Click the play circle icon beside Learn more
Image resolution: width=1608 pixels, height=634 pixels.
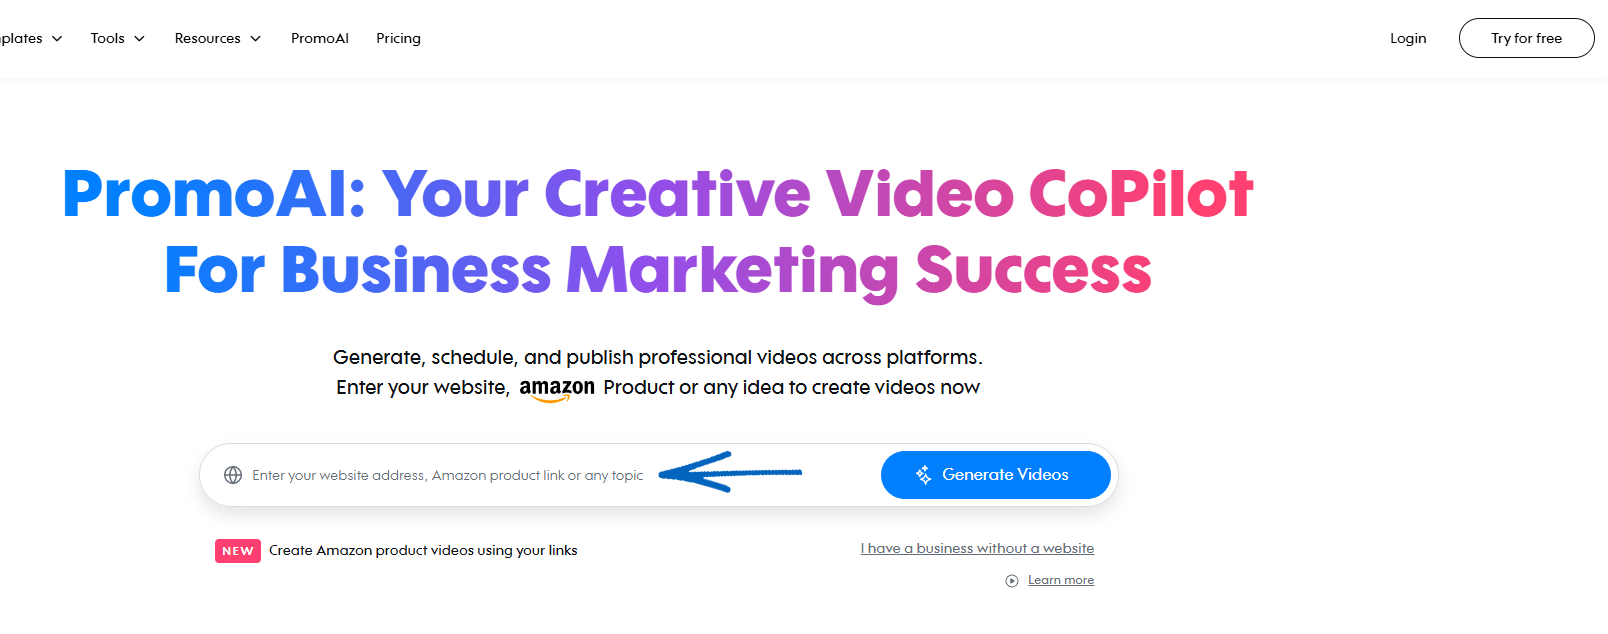click(1012, 581)
